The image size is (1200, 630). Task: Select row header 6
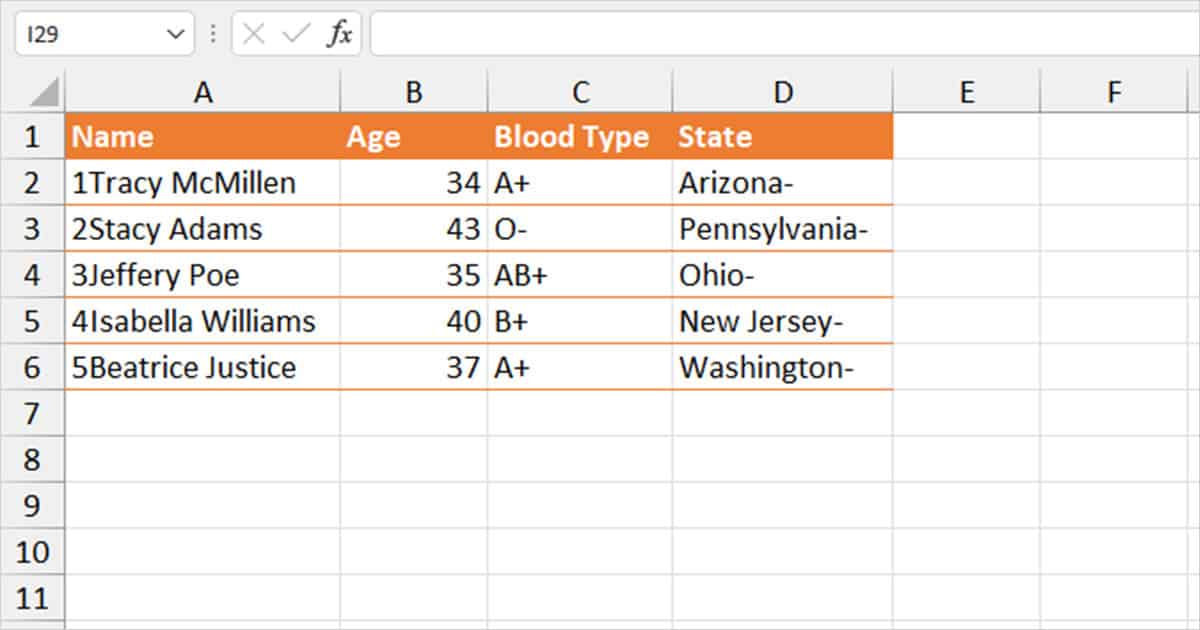(33, 367)
